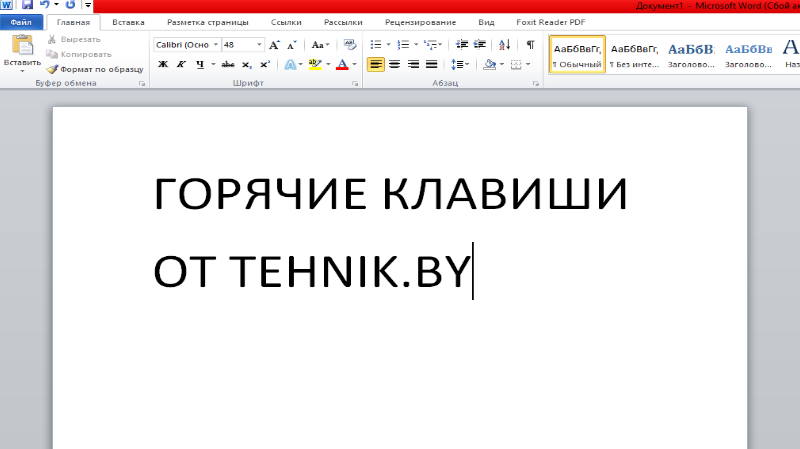Image resolution: width=800 pixels, height=449 pixels.
Task: Switch to the Главная tab
Action: pyautogui.click(x=73, y=22)
